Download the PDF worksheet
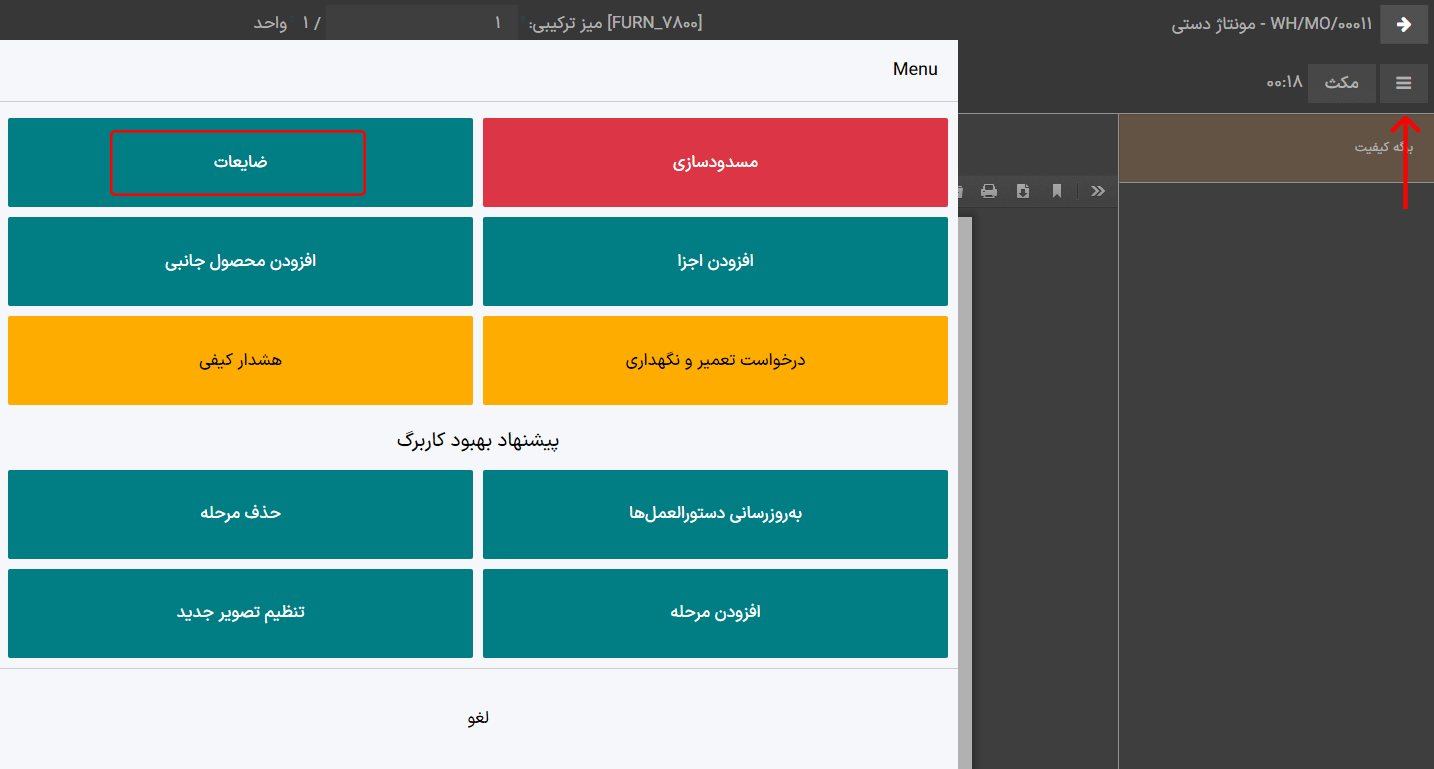This screenshot has height=769, width=1434. [1023, 191]
